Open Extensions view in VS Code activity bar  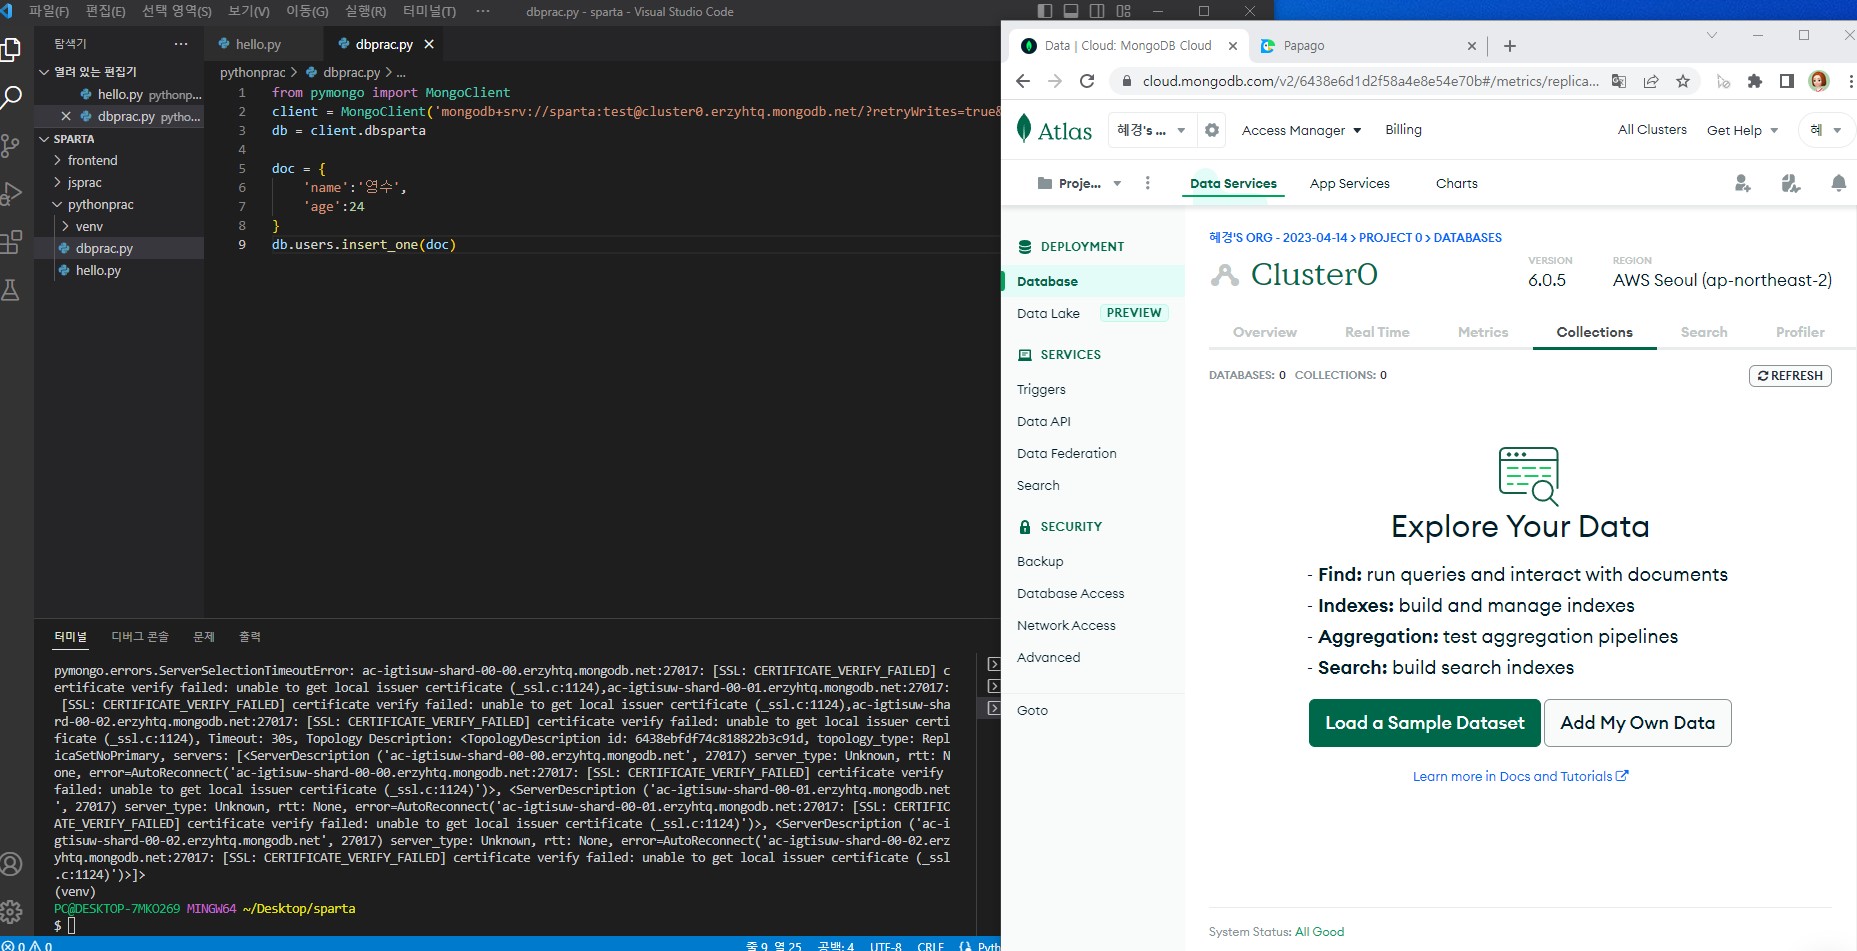pyautogui.click(x=11, y=242)
